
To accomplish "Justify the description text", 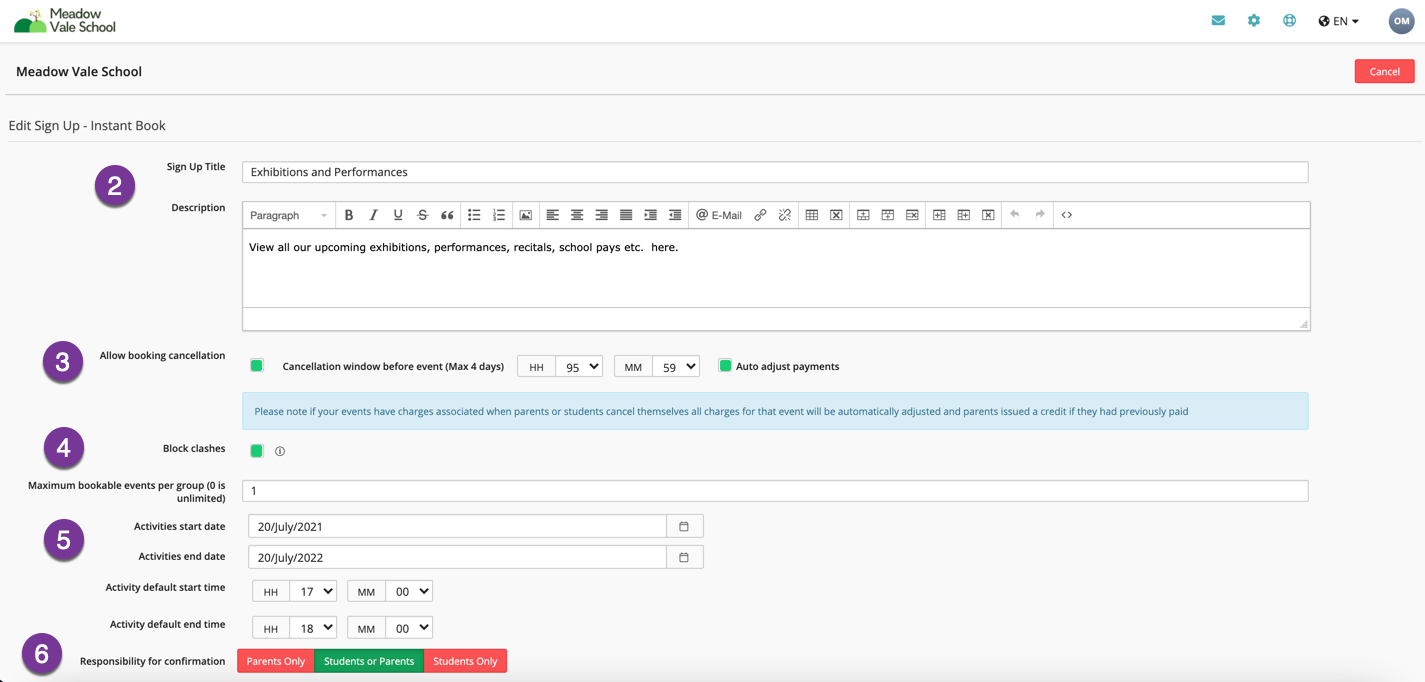I will click(x=626, y=215).
